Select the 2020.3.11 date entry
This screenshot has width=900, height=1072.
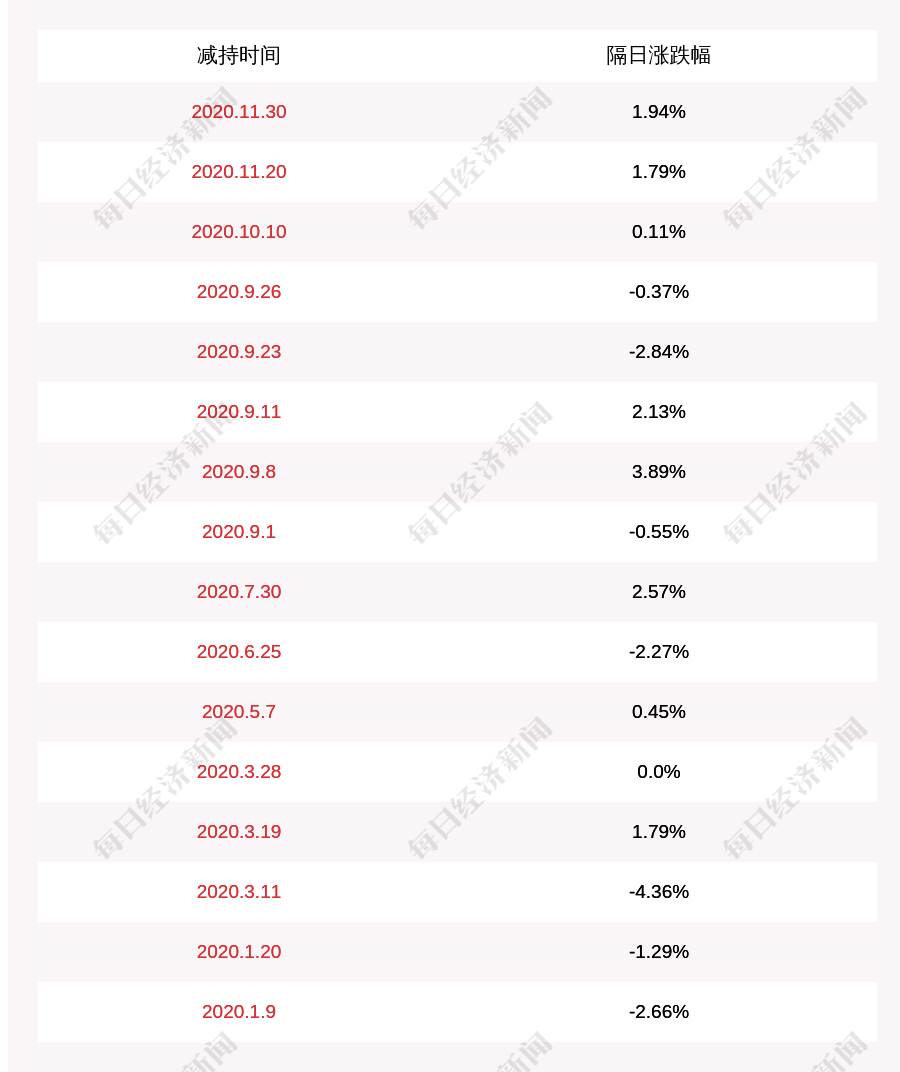[x=239, y=892]
